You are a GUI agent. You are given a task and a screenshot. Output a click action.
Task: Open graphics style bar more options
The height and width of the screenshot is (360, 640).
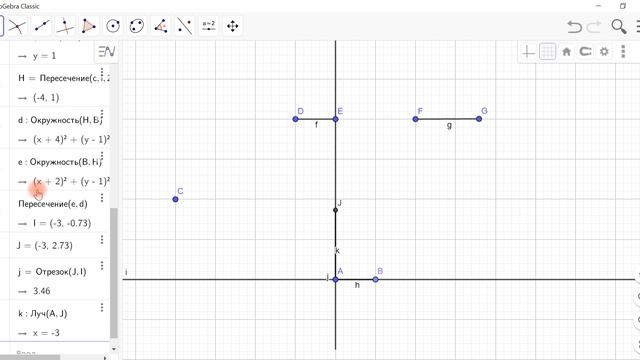pos(623,51)
